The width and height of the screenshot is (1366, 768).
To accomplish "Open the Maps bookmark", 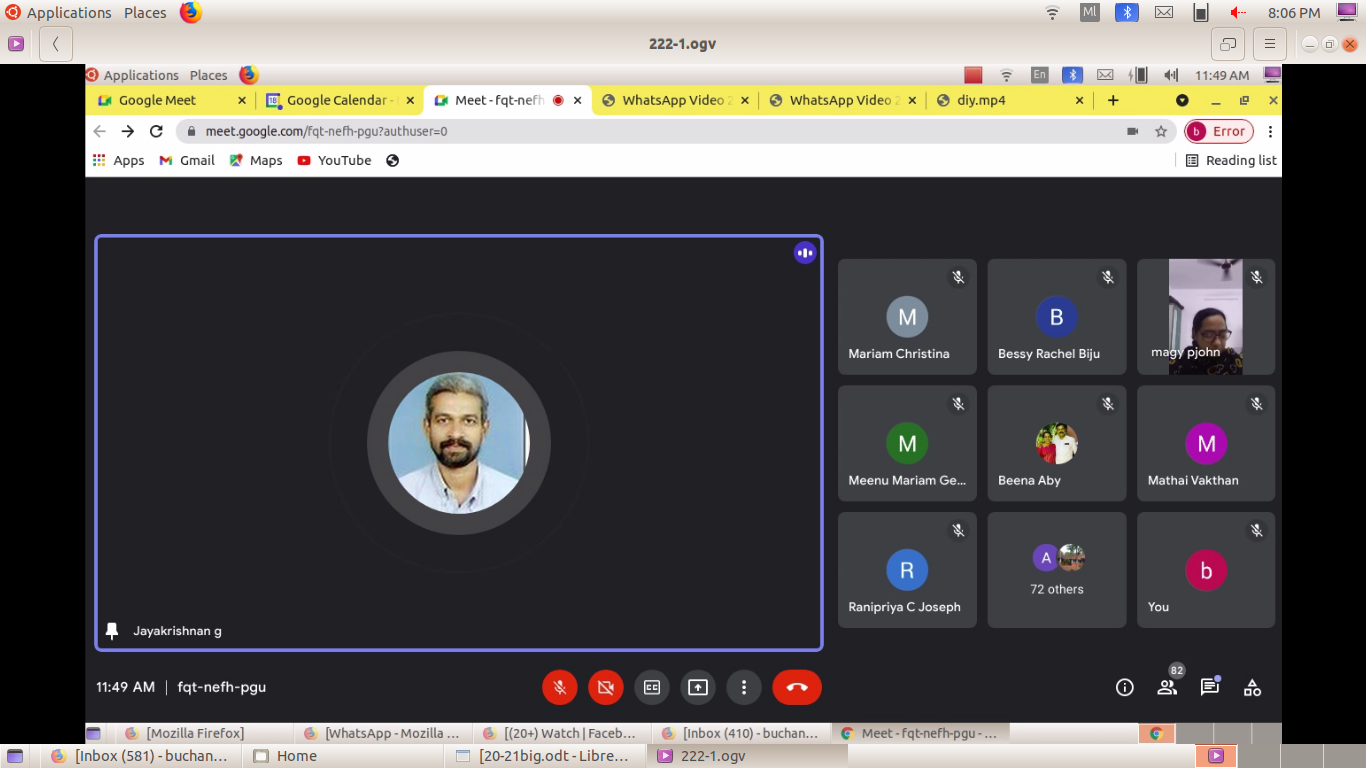I will 256,160.
